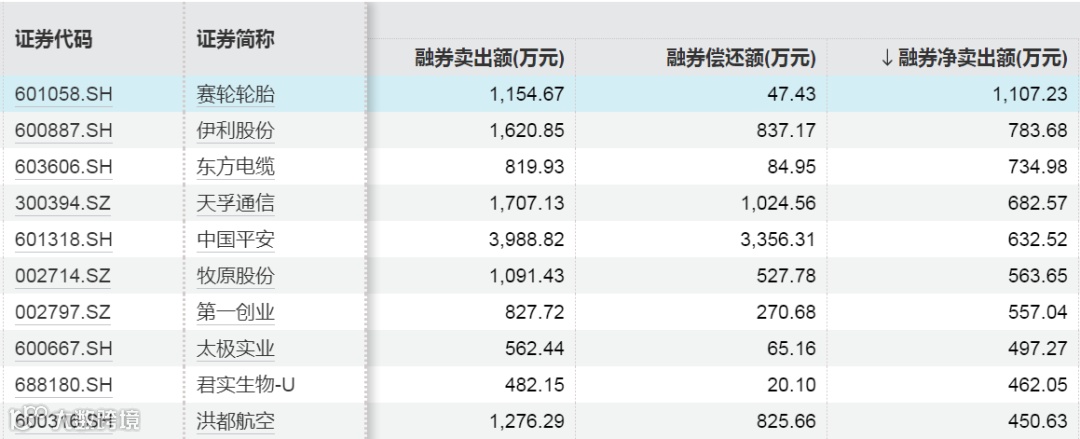Select the value 1,154.67 for 赛轮轮胎
1080x439 pixels.
point(527,94)
